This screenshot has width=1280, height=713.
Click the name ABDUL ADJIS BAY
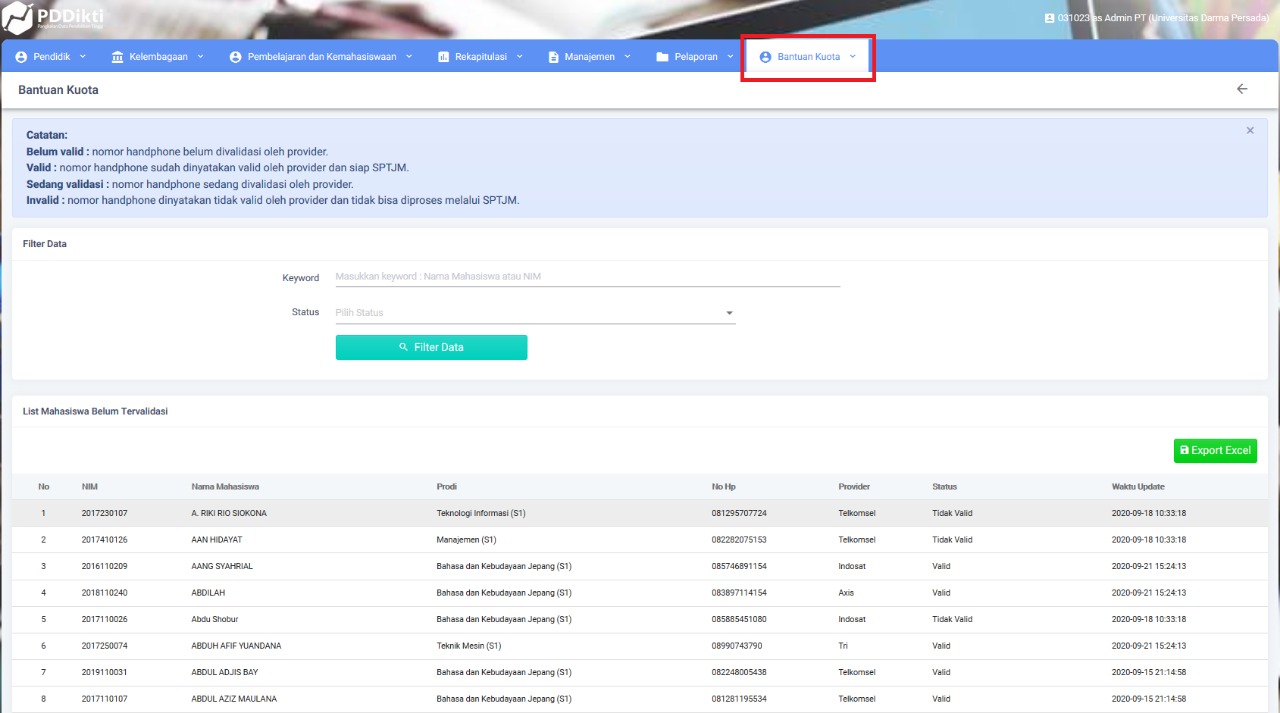coord(224,672)
